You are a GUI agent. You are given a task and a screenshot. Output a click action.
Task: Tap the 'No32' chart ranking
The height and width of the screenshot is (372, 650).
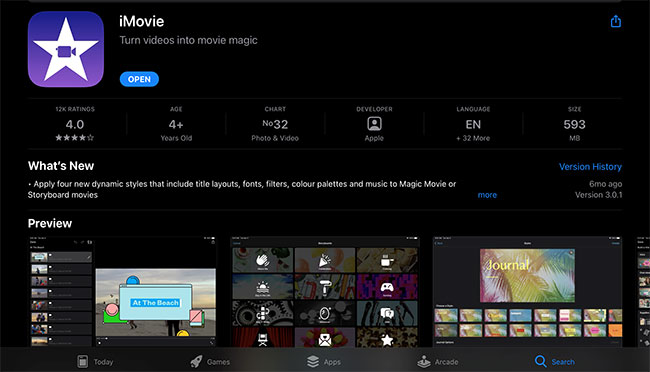pos(275,124)
